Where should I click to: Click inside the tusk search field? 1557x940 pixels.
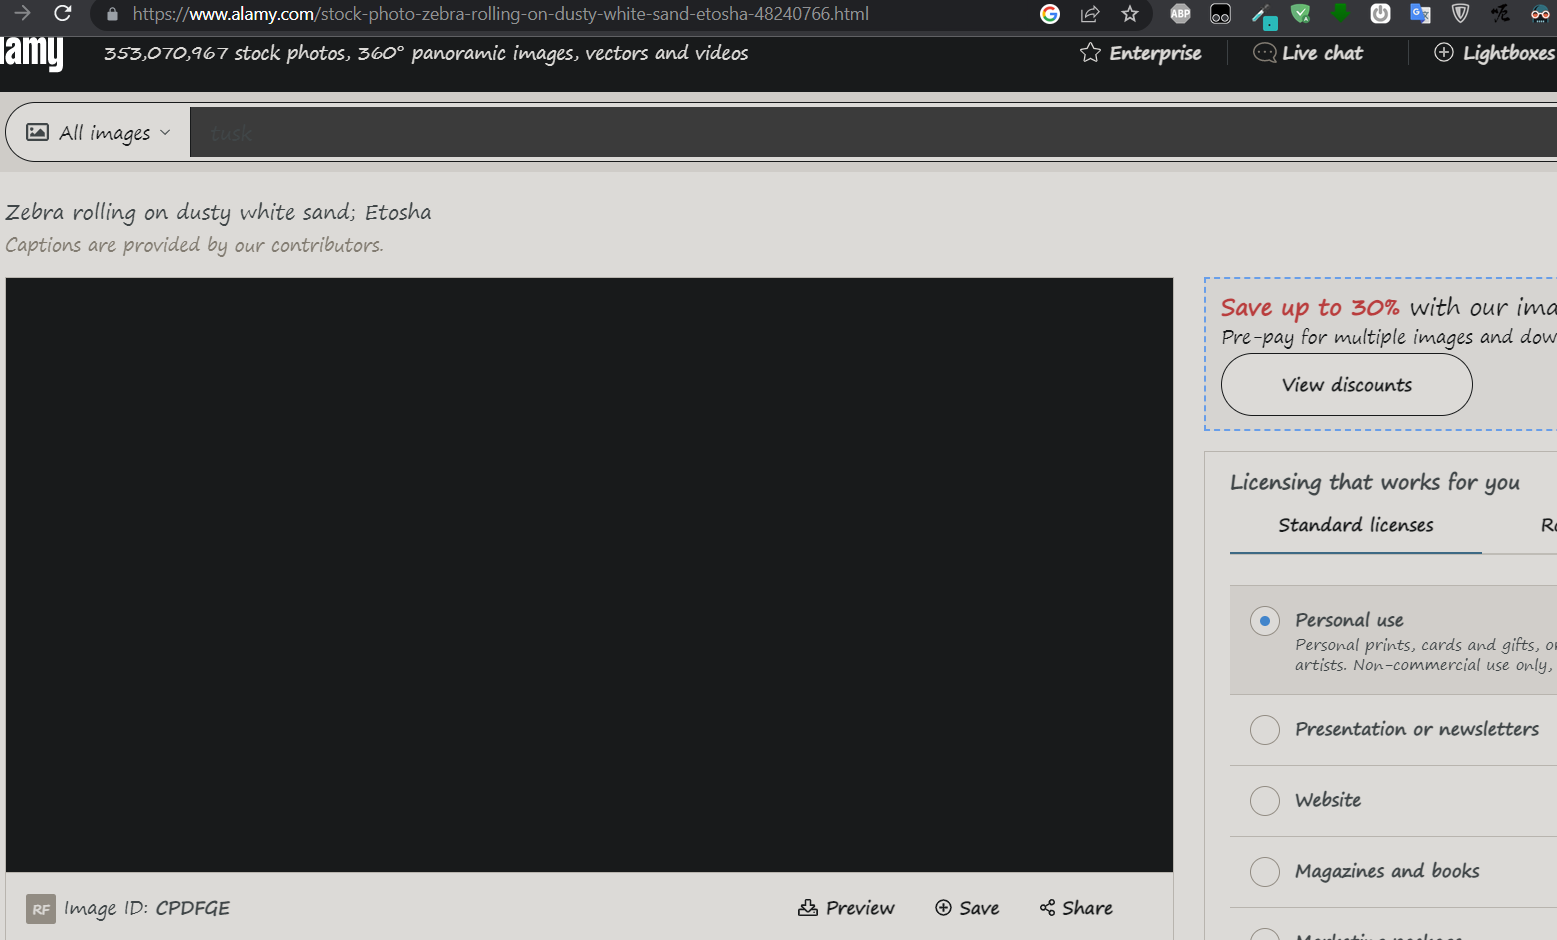(x=500, y=131)
